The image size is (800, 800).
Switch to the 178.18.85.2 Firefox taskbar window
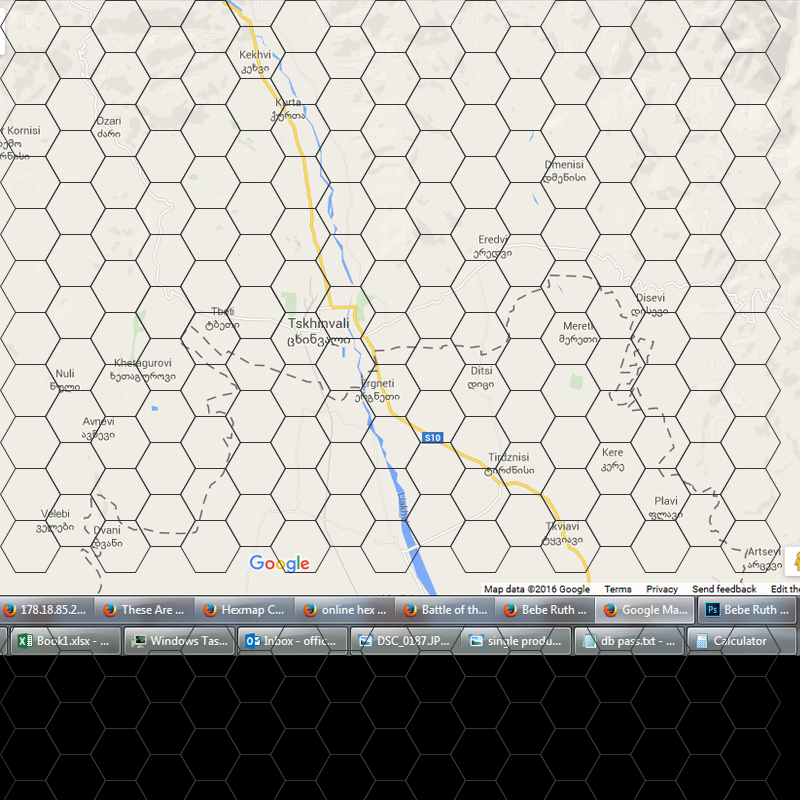46,610
